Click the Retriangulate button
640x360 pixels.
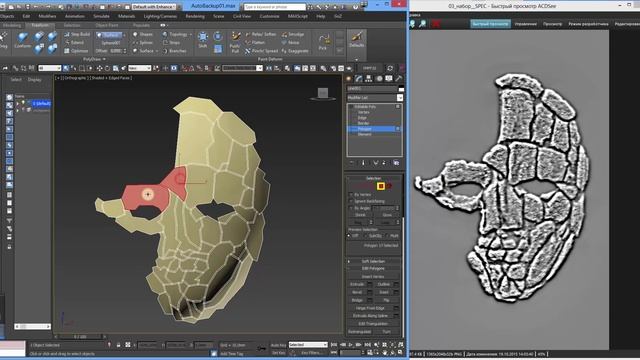pos(360,332)
